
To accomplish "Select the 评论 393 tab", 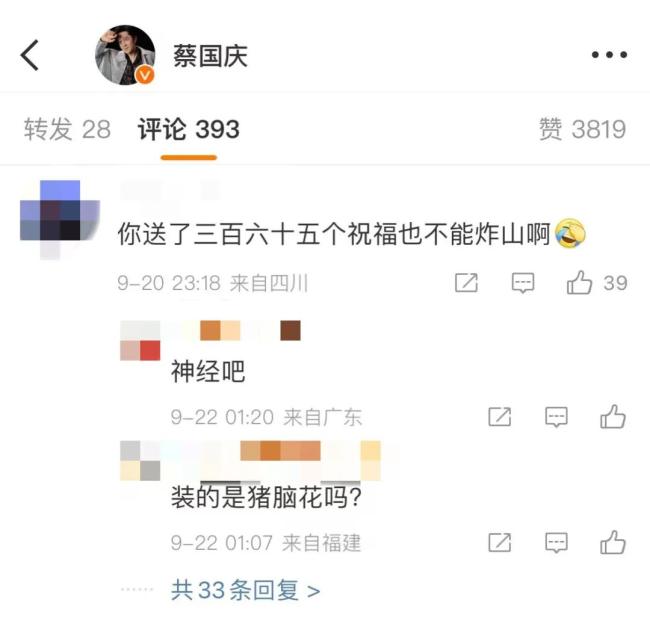I will [189, 129].
